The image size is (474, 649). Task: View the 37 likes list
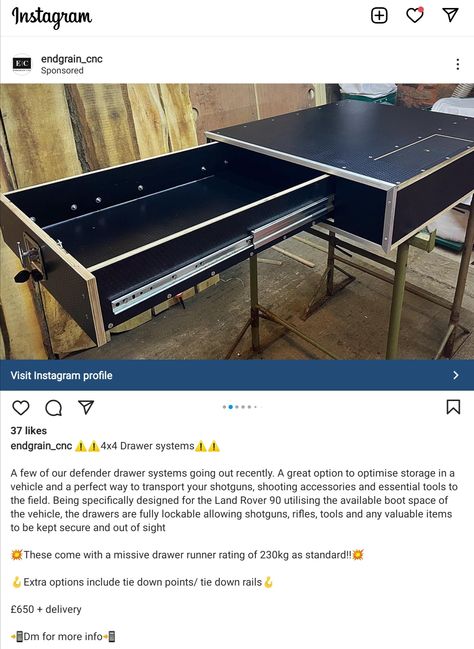point(29,430)
